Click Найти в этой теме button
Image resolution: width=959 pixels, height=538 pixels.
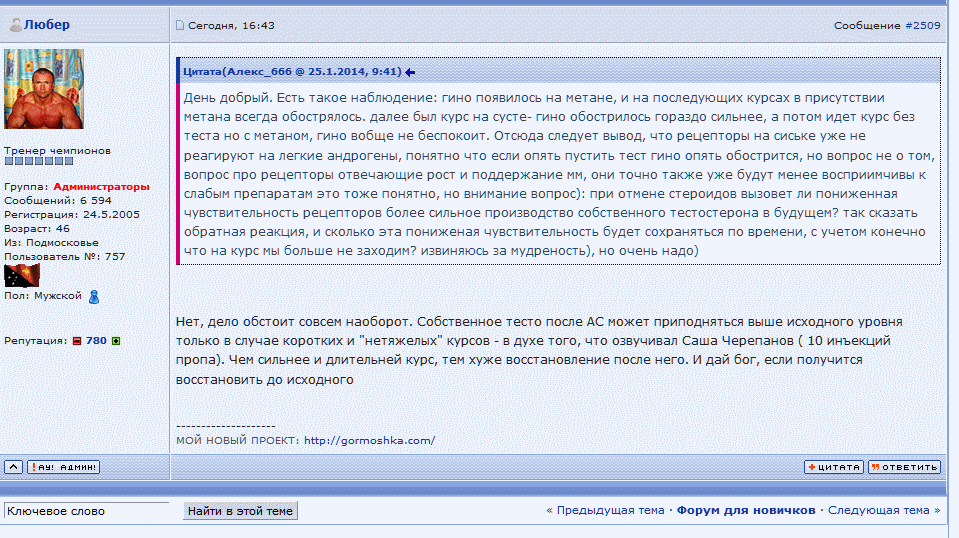click(x=240, y=511)
